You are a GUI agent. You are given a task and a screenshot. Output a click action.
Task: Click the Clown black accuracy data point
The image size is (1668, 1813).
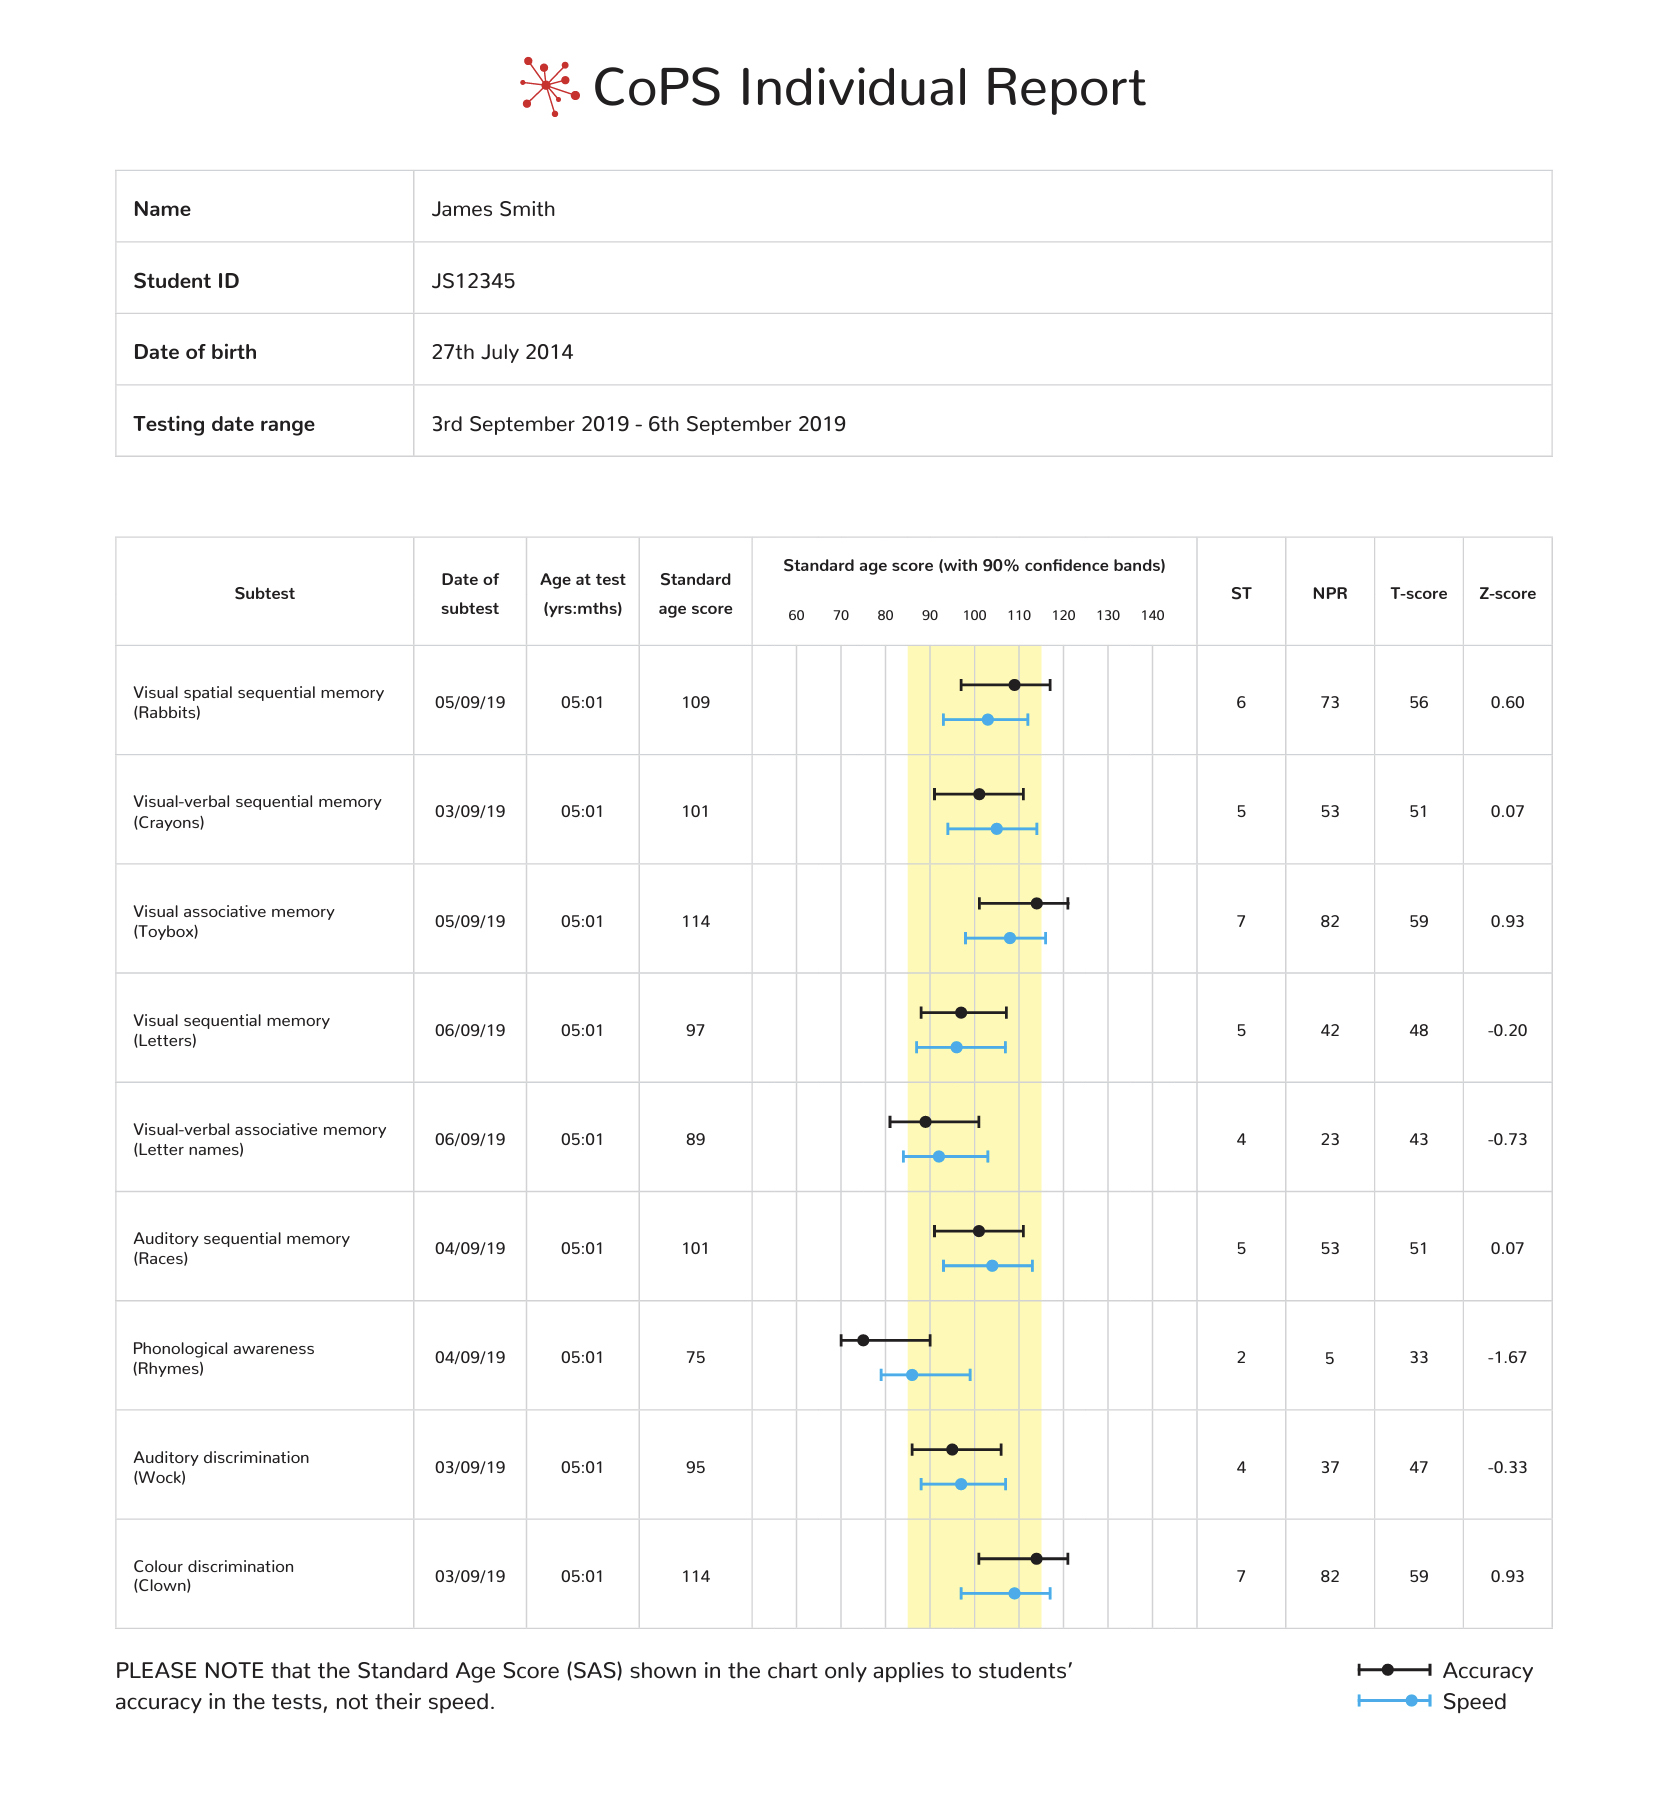coord(1037,1558)
